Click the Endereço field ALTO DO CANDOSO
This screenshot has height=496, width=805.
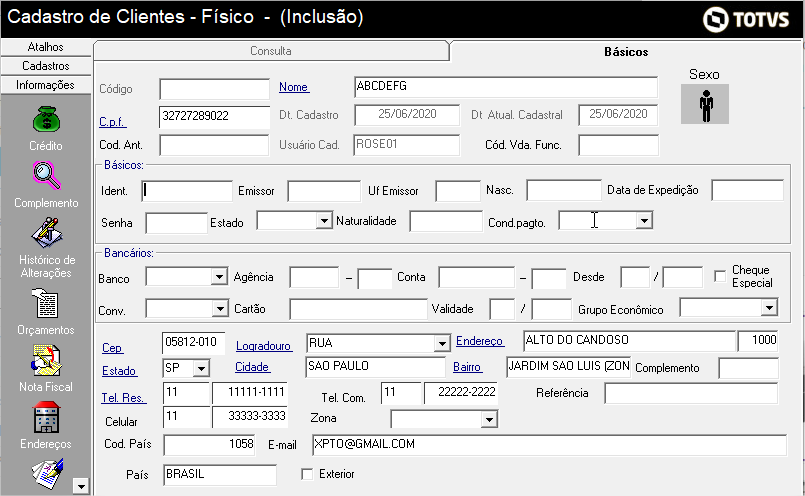pyautogui.click(x=629, y=340)
